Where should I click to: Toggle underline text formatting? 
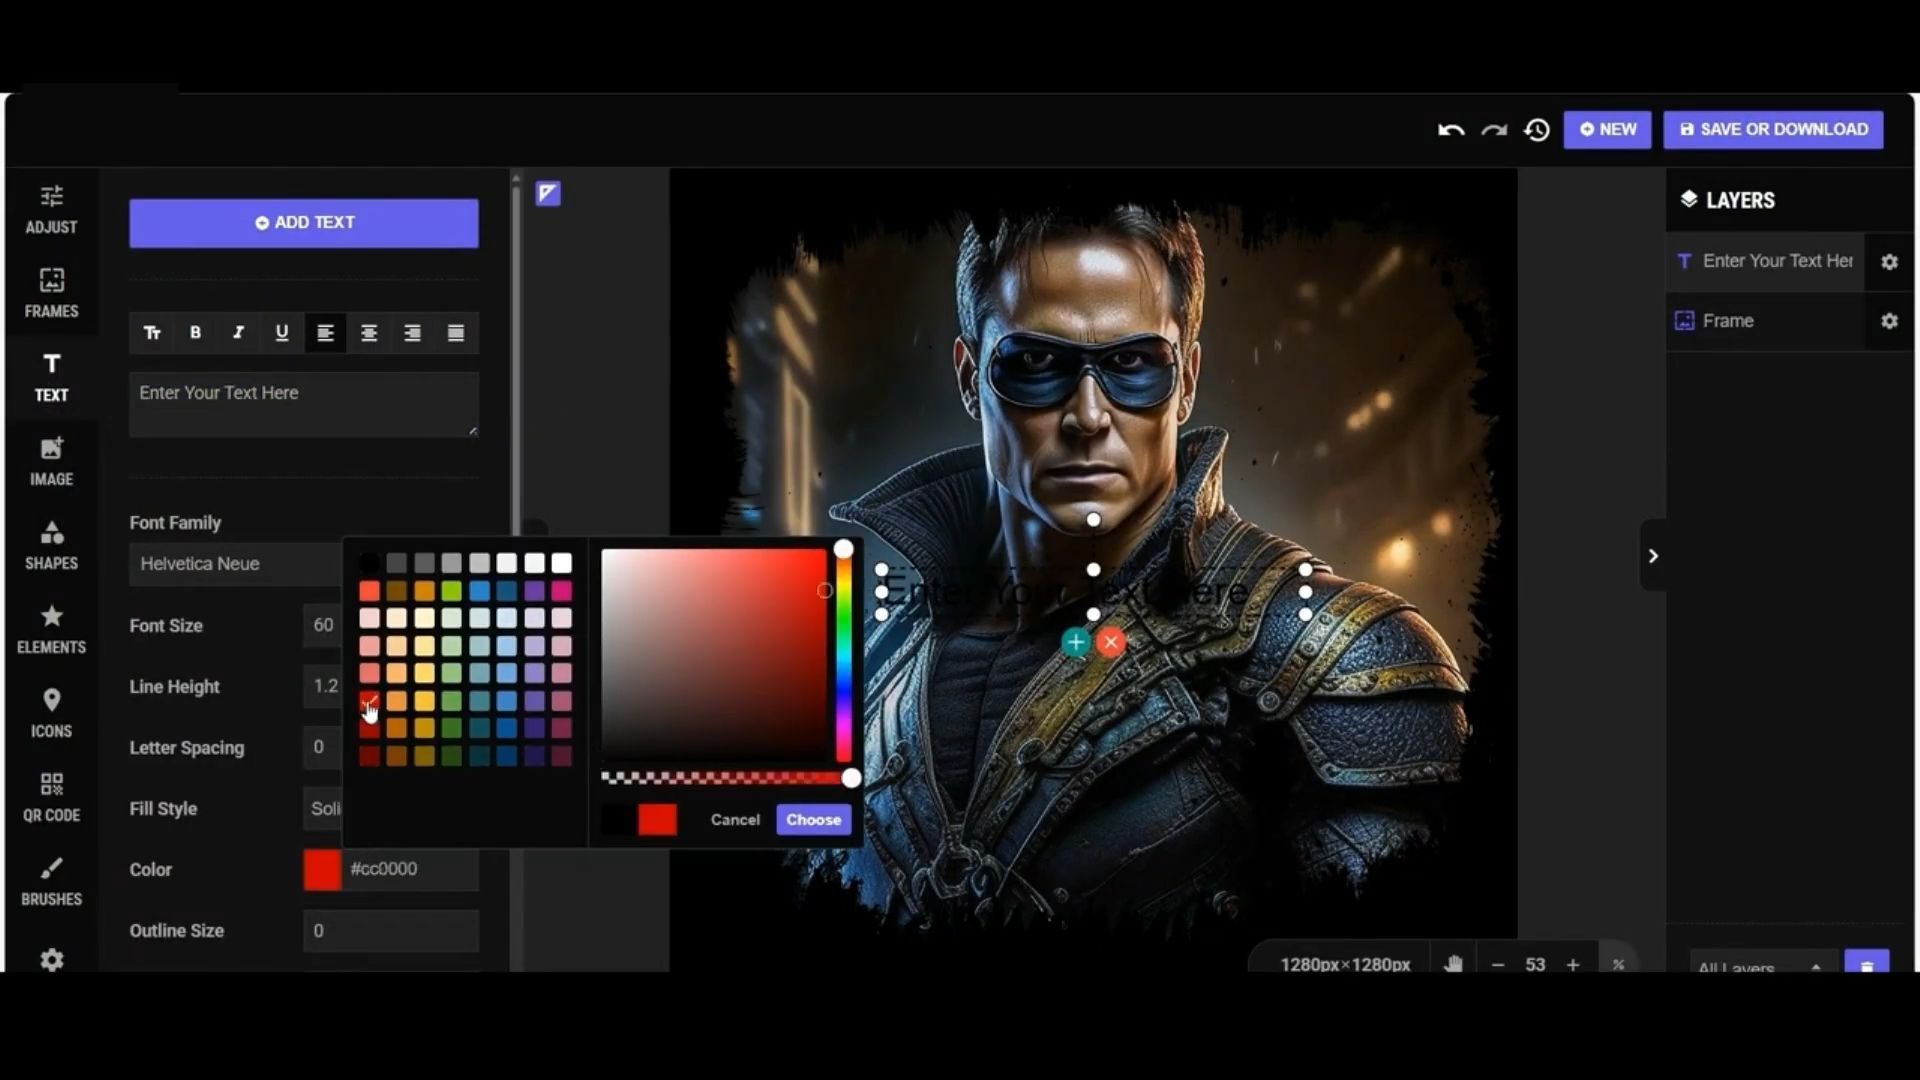coord(282,333)
